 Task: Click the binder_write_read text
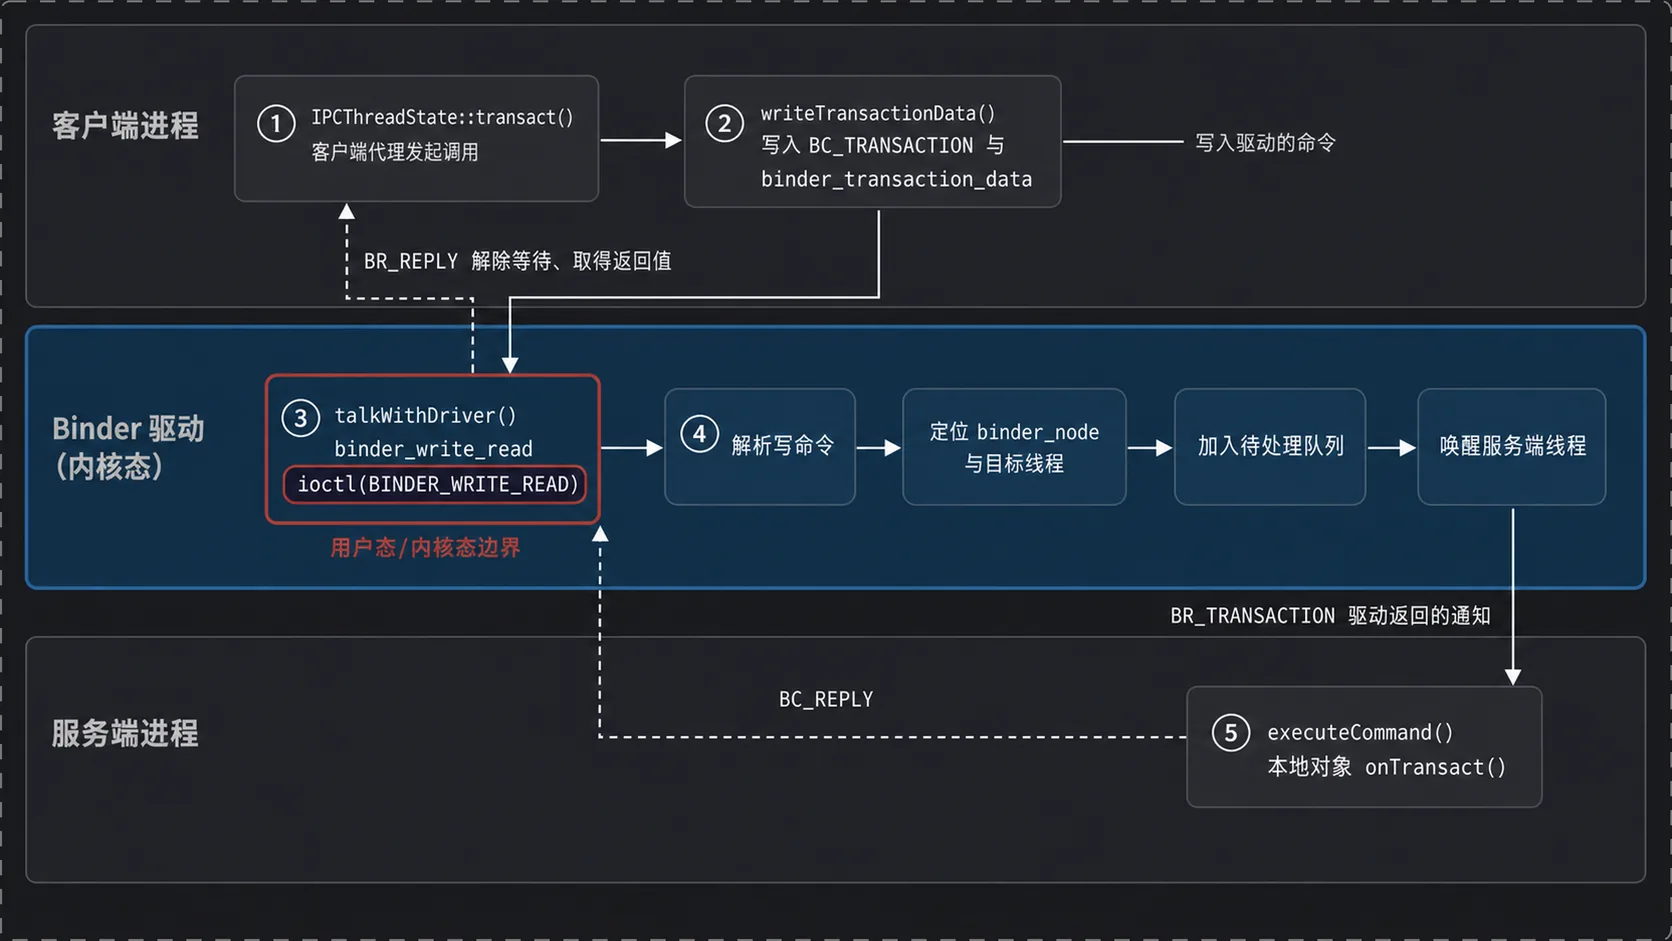click(x=433, y=449)
